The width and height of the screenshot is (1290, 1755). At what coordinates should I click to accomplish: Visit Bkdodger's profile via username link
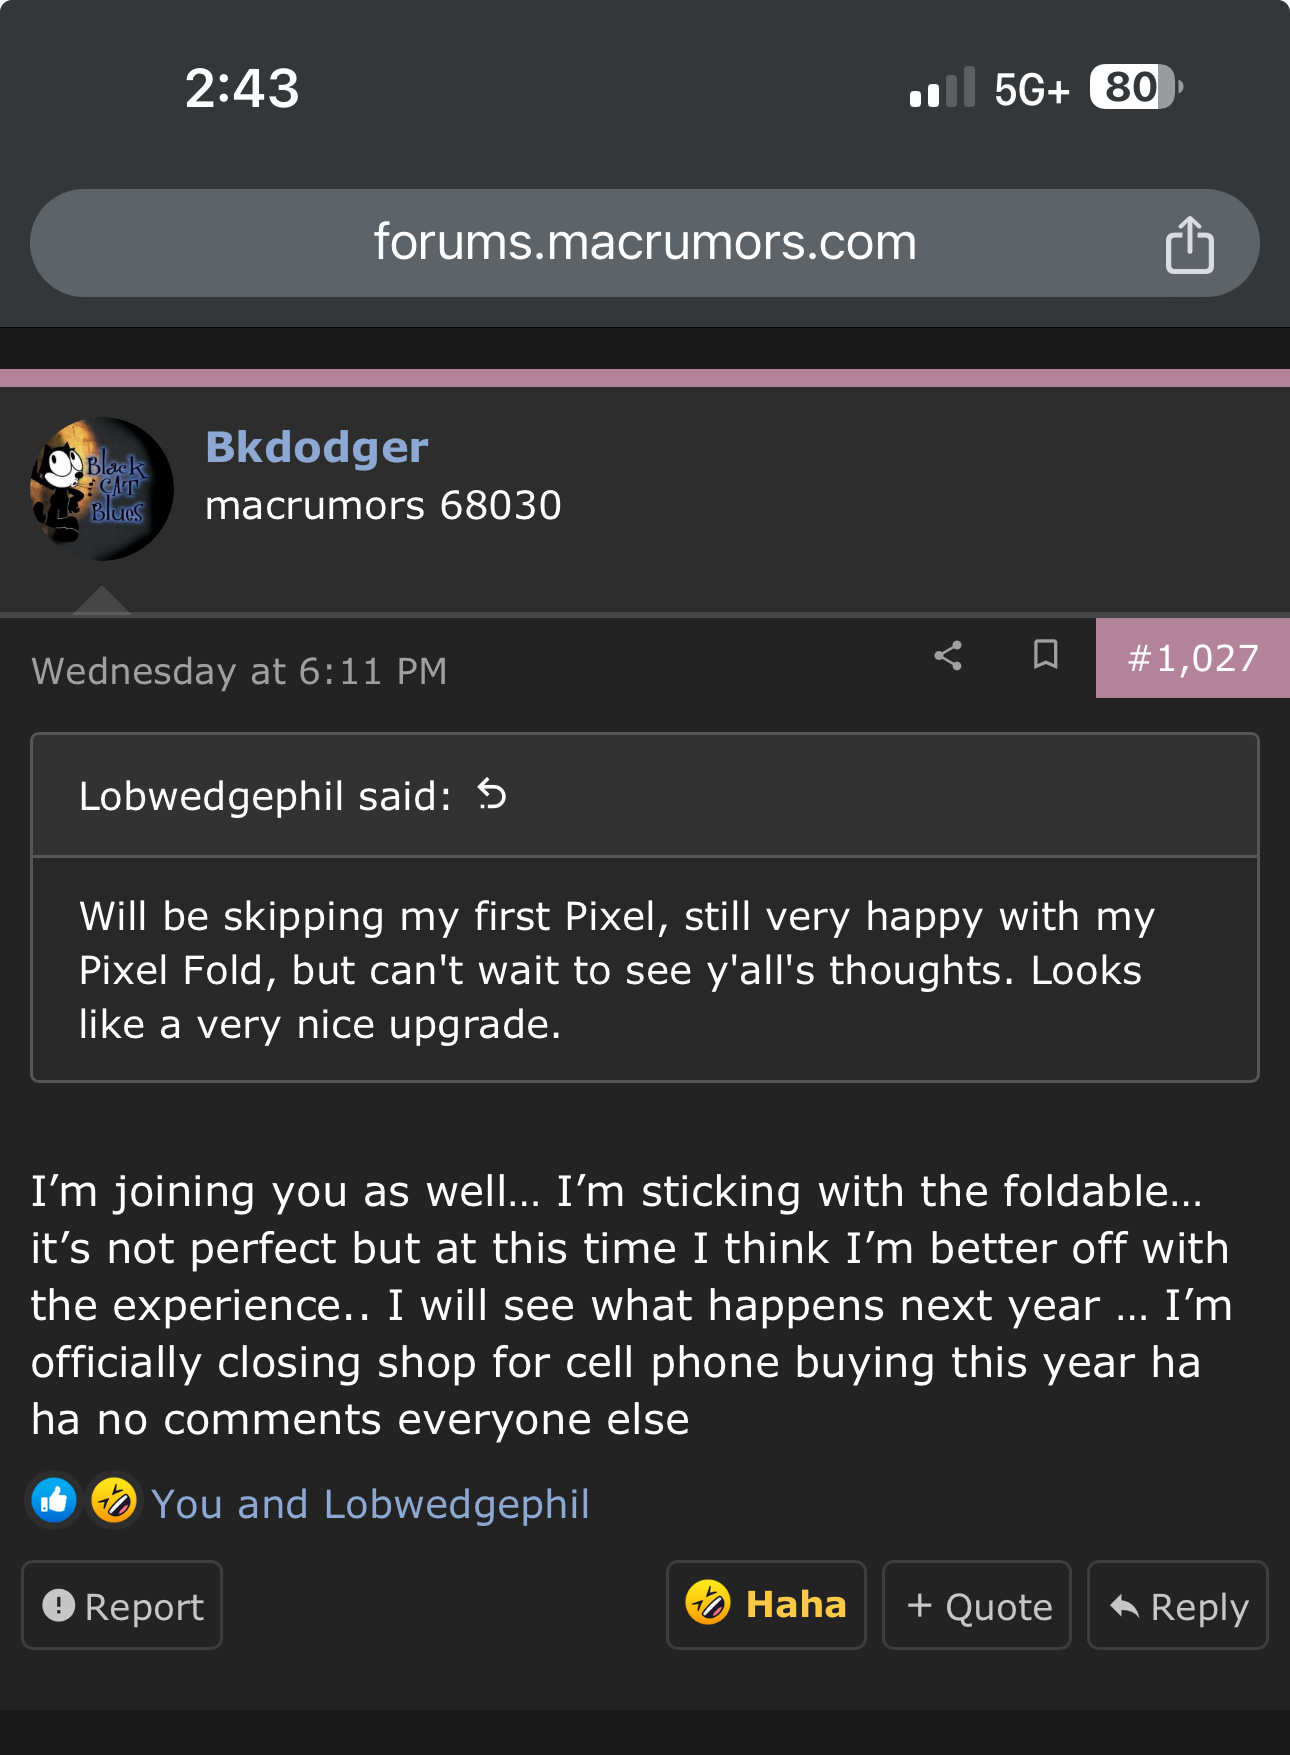316,447
